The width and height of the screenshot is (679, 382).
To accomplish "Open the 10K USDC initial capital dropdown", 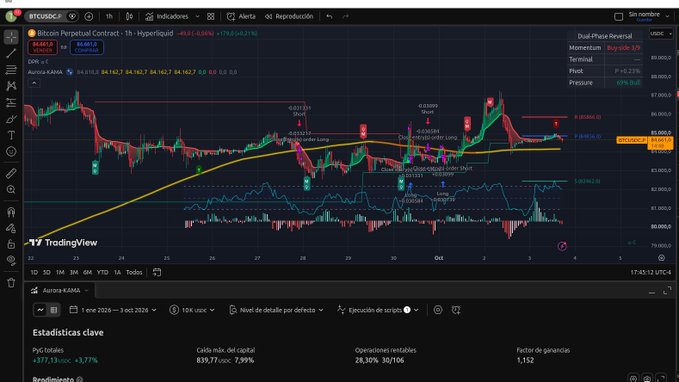I will 192,310.
